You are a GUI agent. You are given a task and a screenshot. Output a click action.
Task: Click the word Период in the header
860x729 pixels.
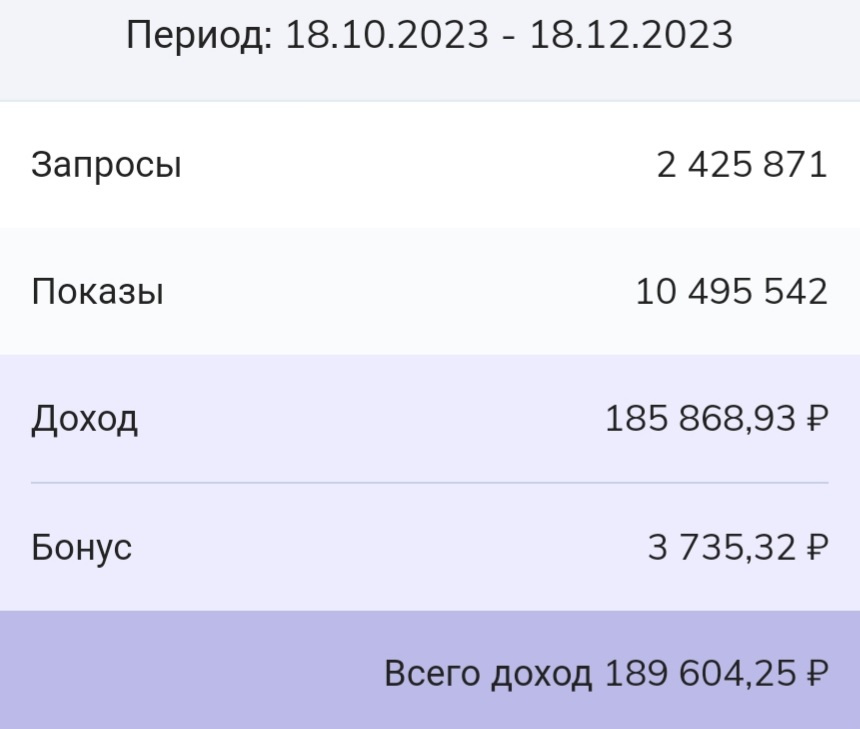(197, 37)
